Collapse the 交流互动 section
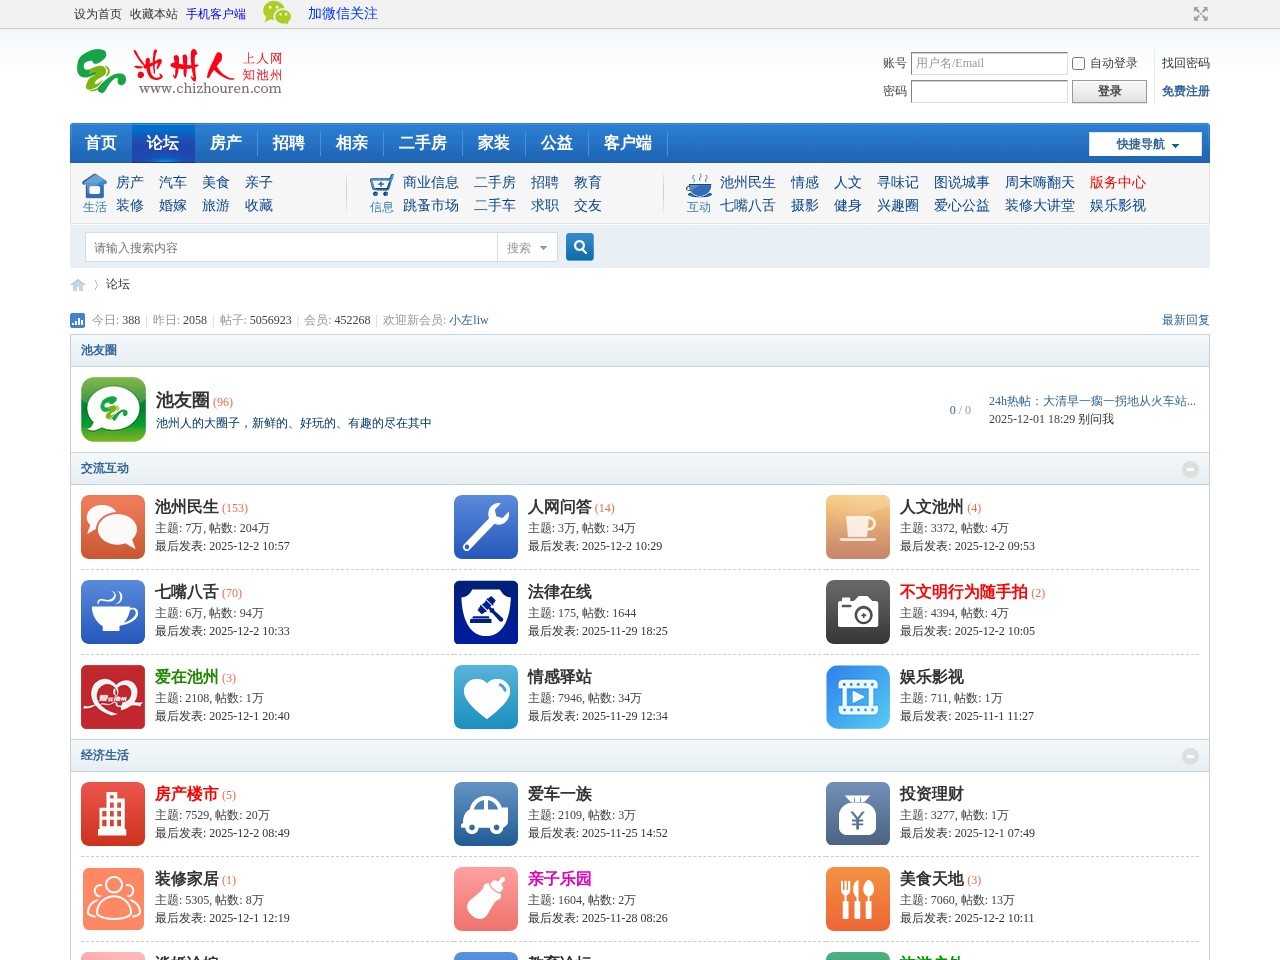Image resolution: width=1280 pixels, height=960 pixels. (x=1190, y=469)
